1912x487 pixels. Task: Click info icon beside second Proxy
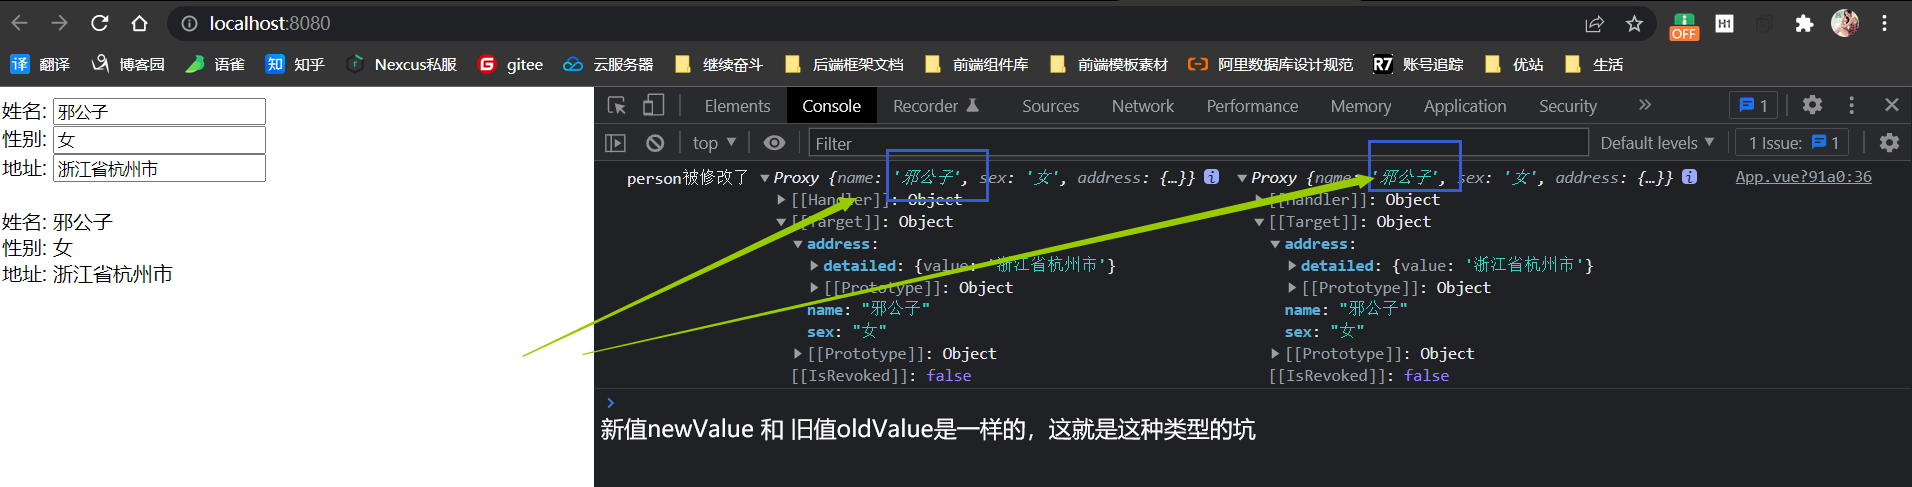point(1689,177)
